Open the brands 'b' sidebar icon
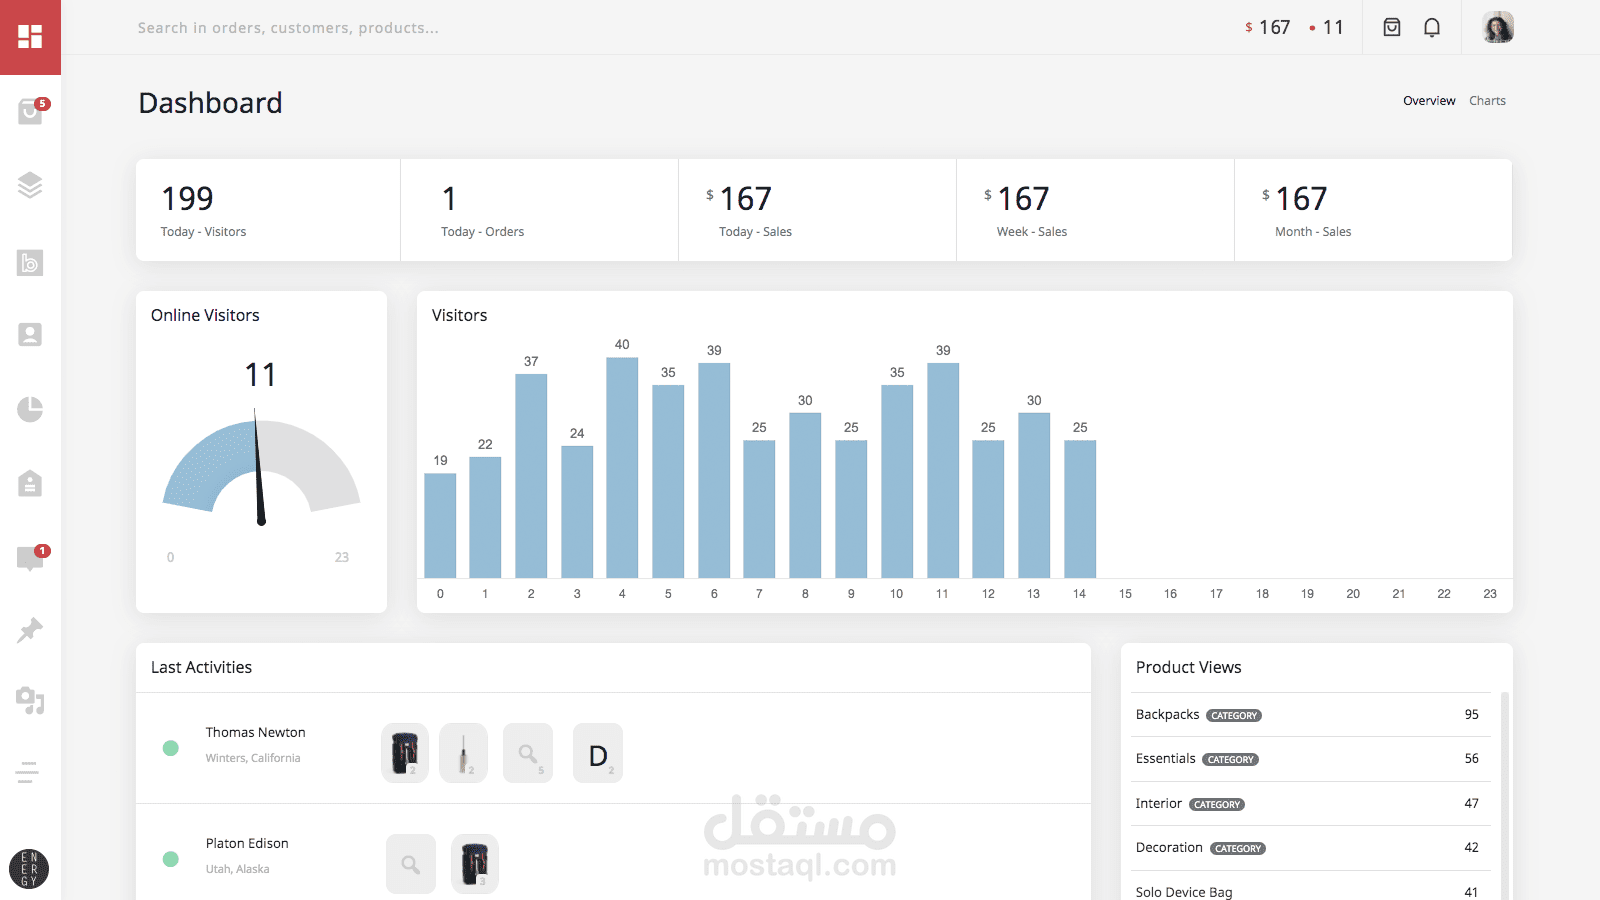 [x=30, y=263]
